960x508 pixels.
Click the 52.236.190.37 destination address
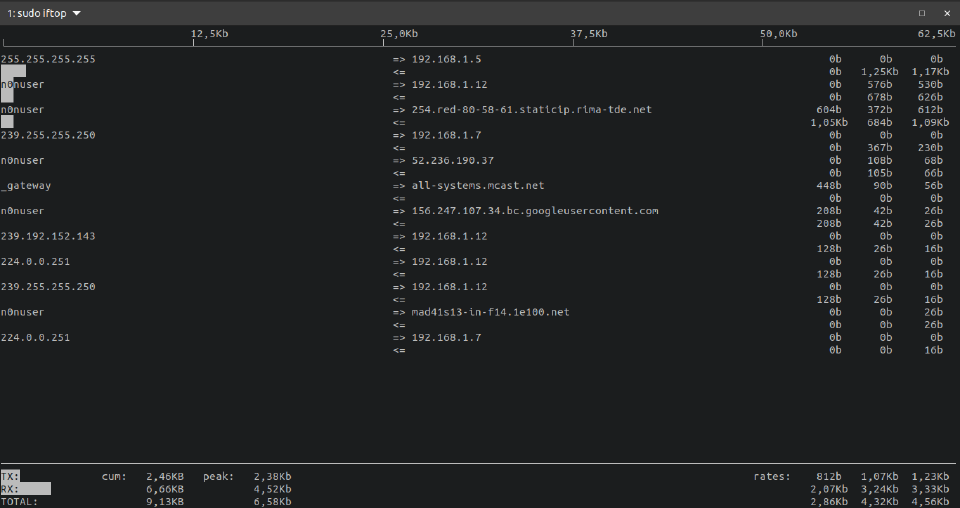tap(453, 161)
